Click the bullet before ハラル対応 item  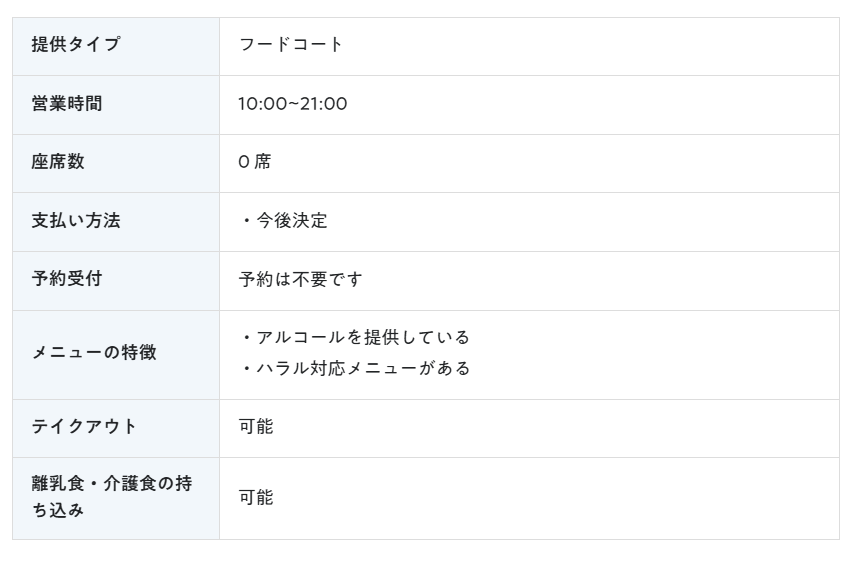coord(247,369)
